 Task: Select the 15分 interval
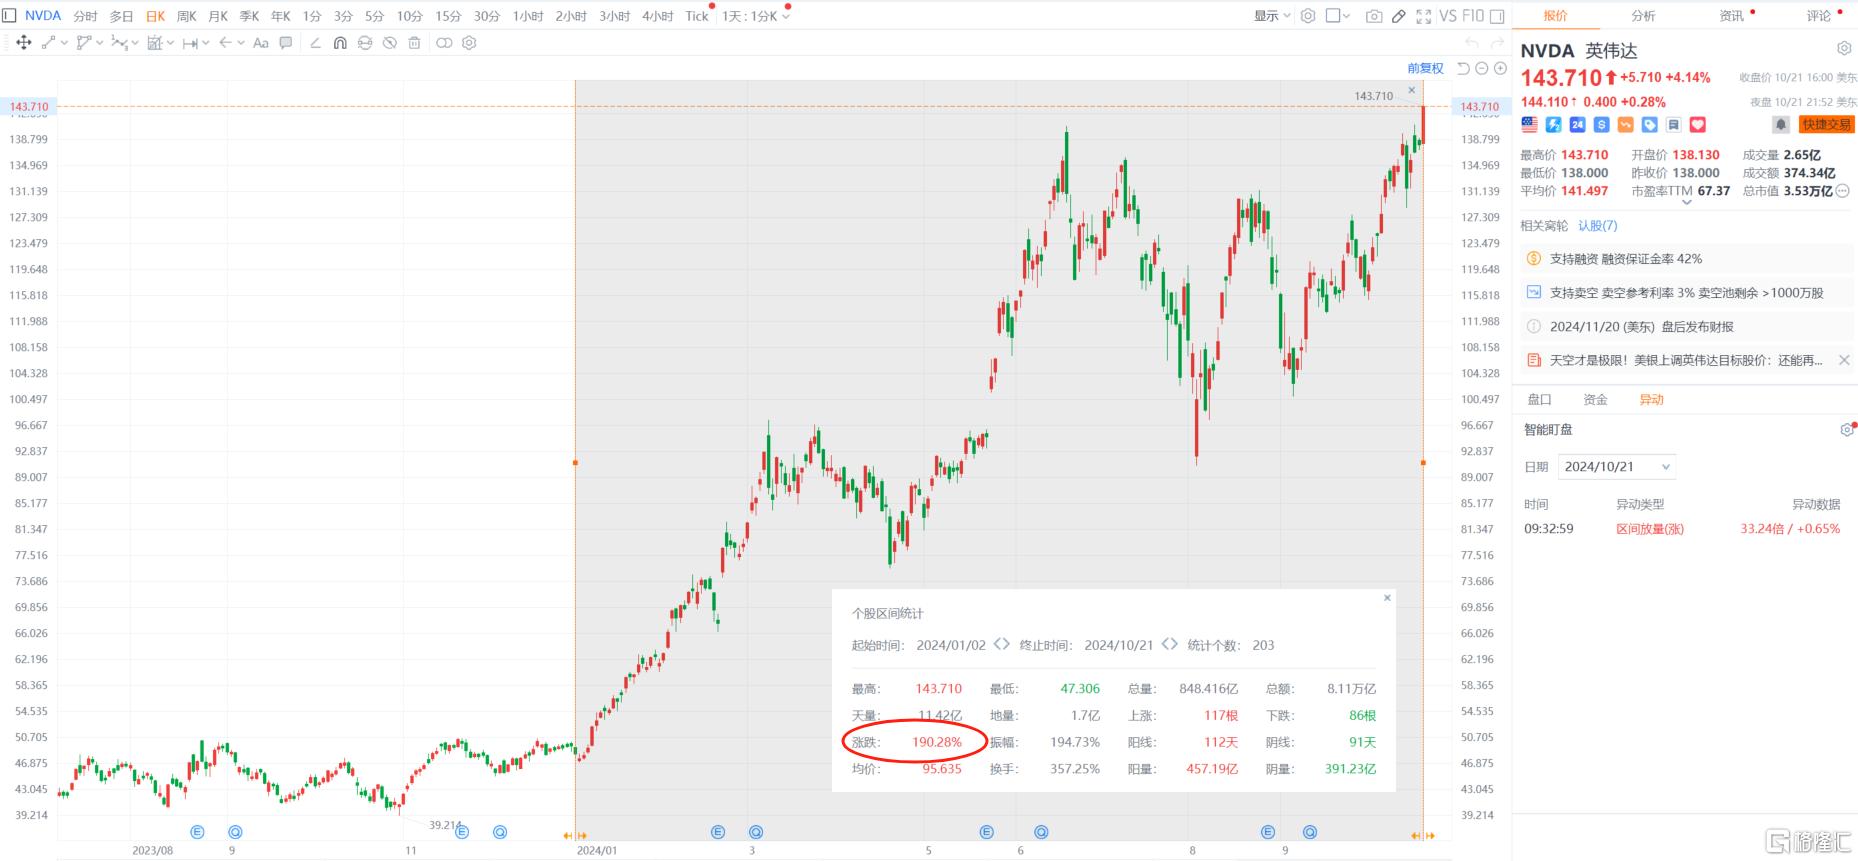coord(448,16)
